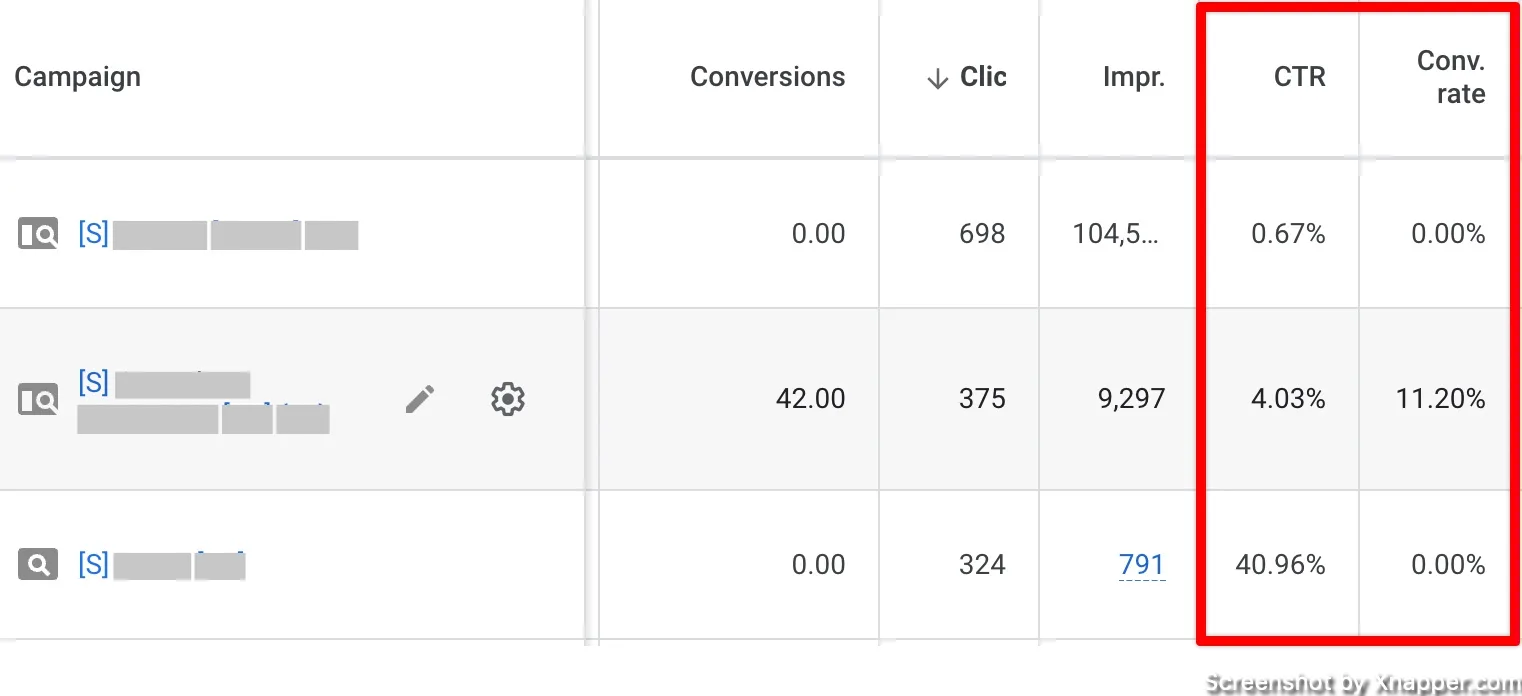The image size is (1522, 696).
Task: Sort by the Impr. column header
Action: (x=1134, y=77)
